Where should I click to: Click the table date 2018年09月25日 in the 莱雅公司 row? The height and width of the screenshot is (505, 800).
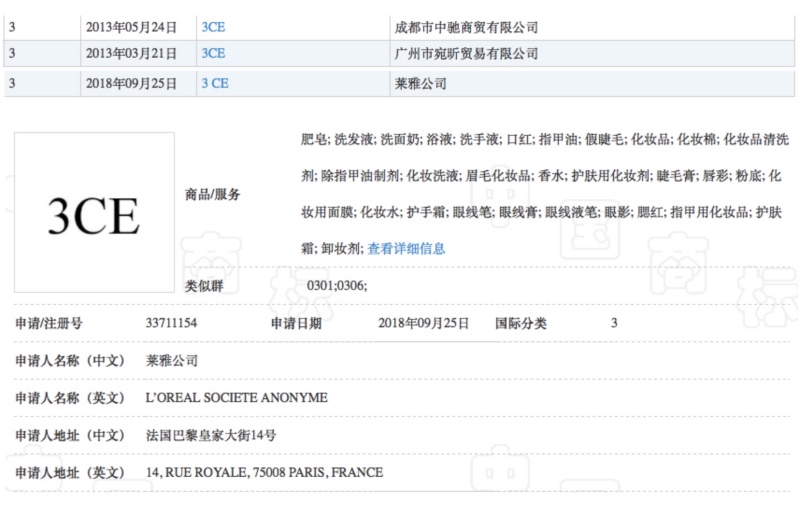coord(131,84)
